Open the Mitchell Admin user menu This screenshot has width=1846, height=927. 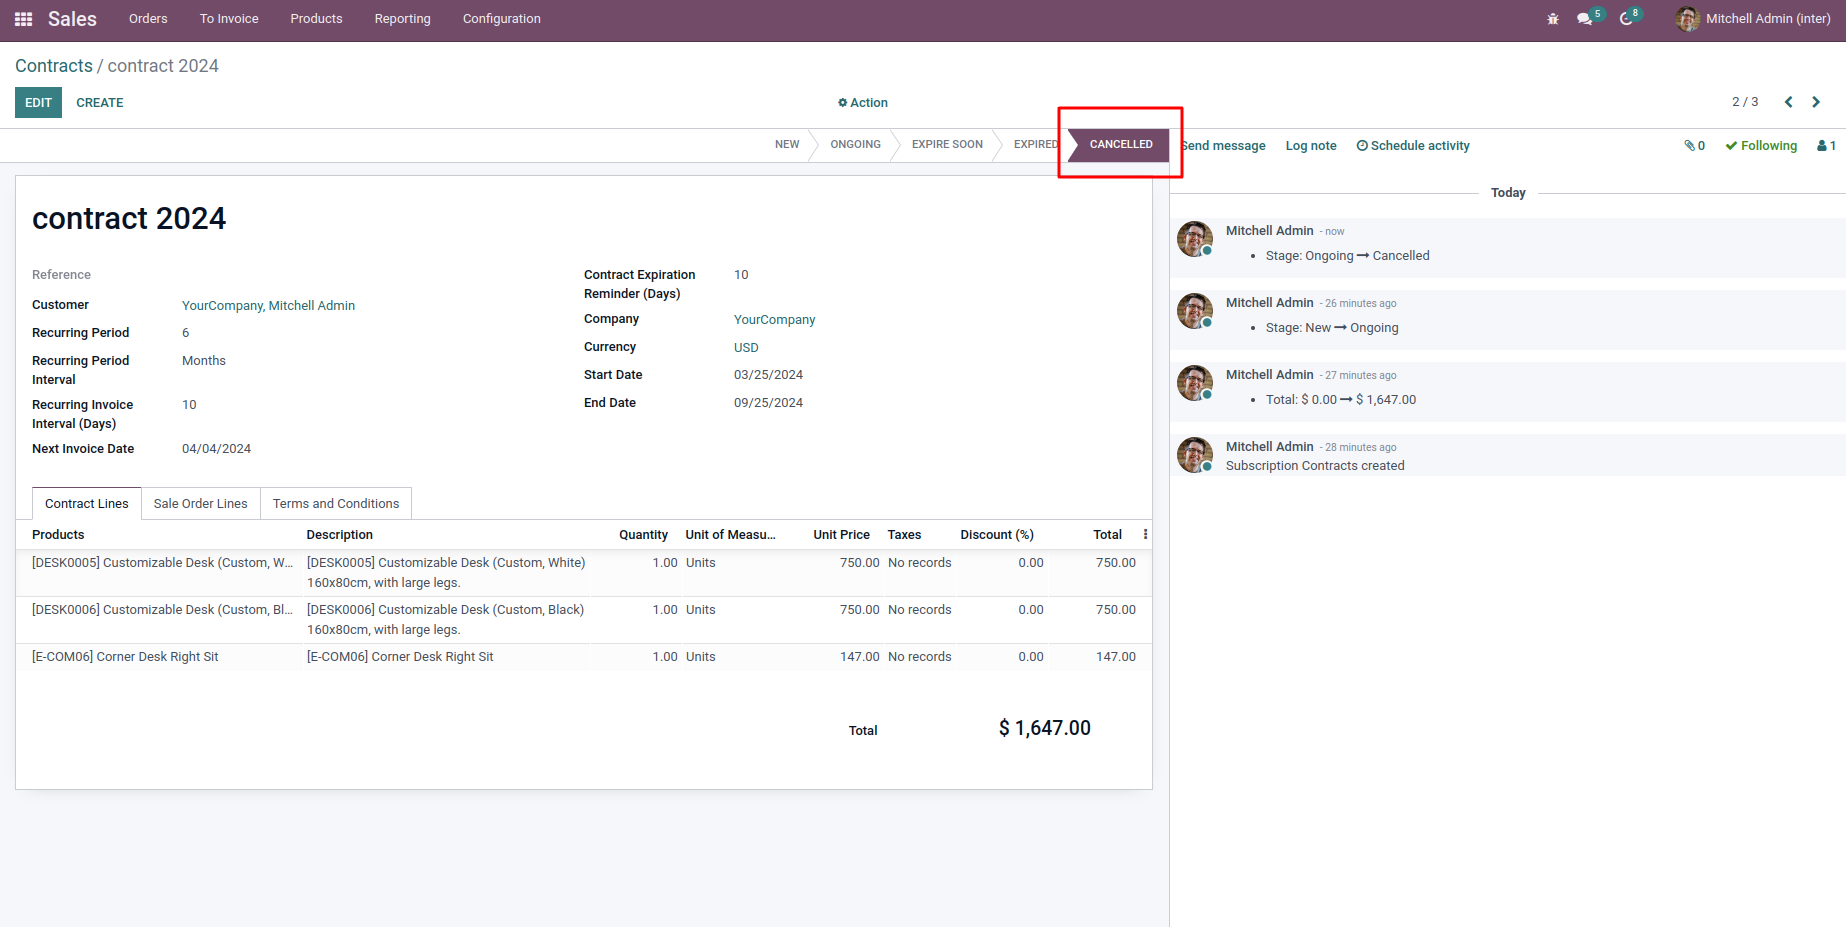[1753, 19]
